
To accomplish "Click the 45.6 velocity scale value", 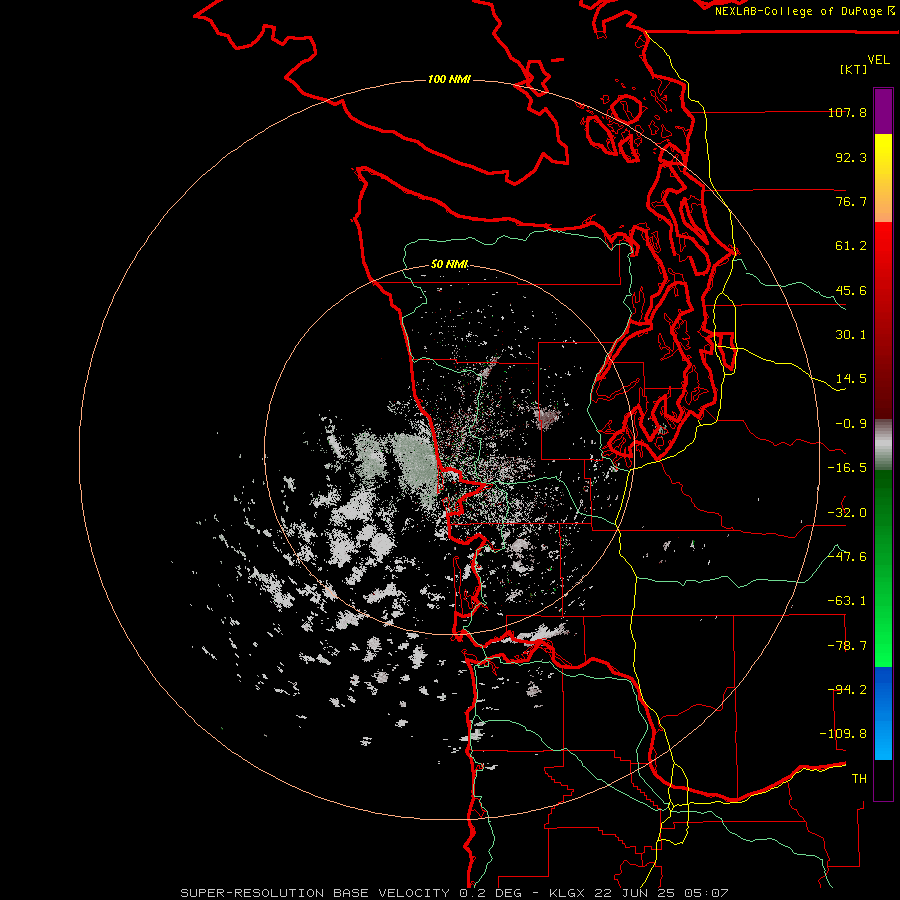I will (x=851, y=290).
